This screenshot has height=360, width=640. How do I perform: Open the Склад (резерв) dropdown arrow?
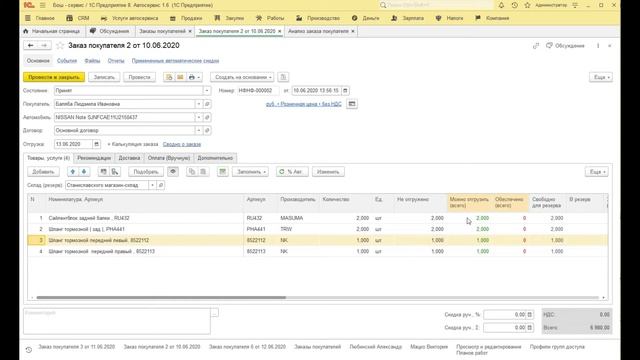pos(152,185)
